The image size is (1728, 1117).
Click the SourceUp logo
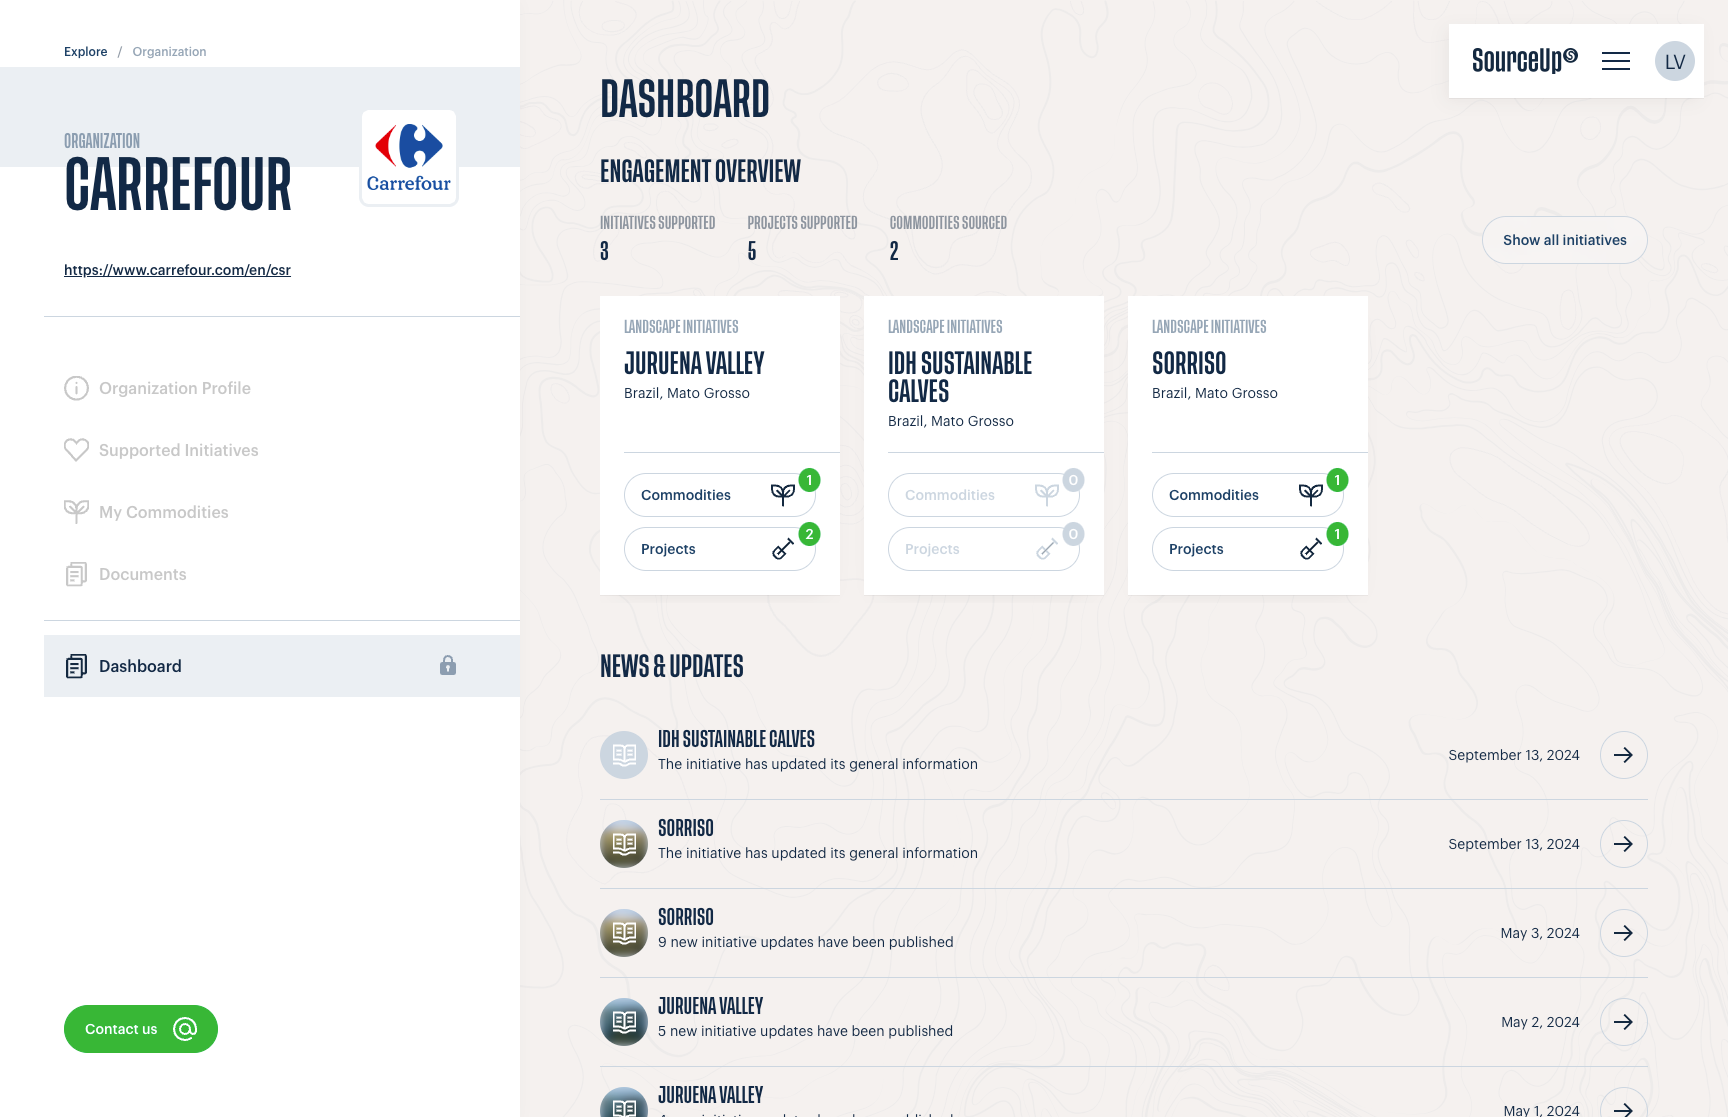[x=1524, y=61]
